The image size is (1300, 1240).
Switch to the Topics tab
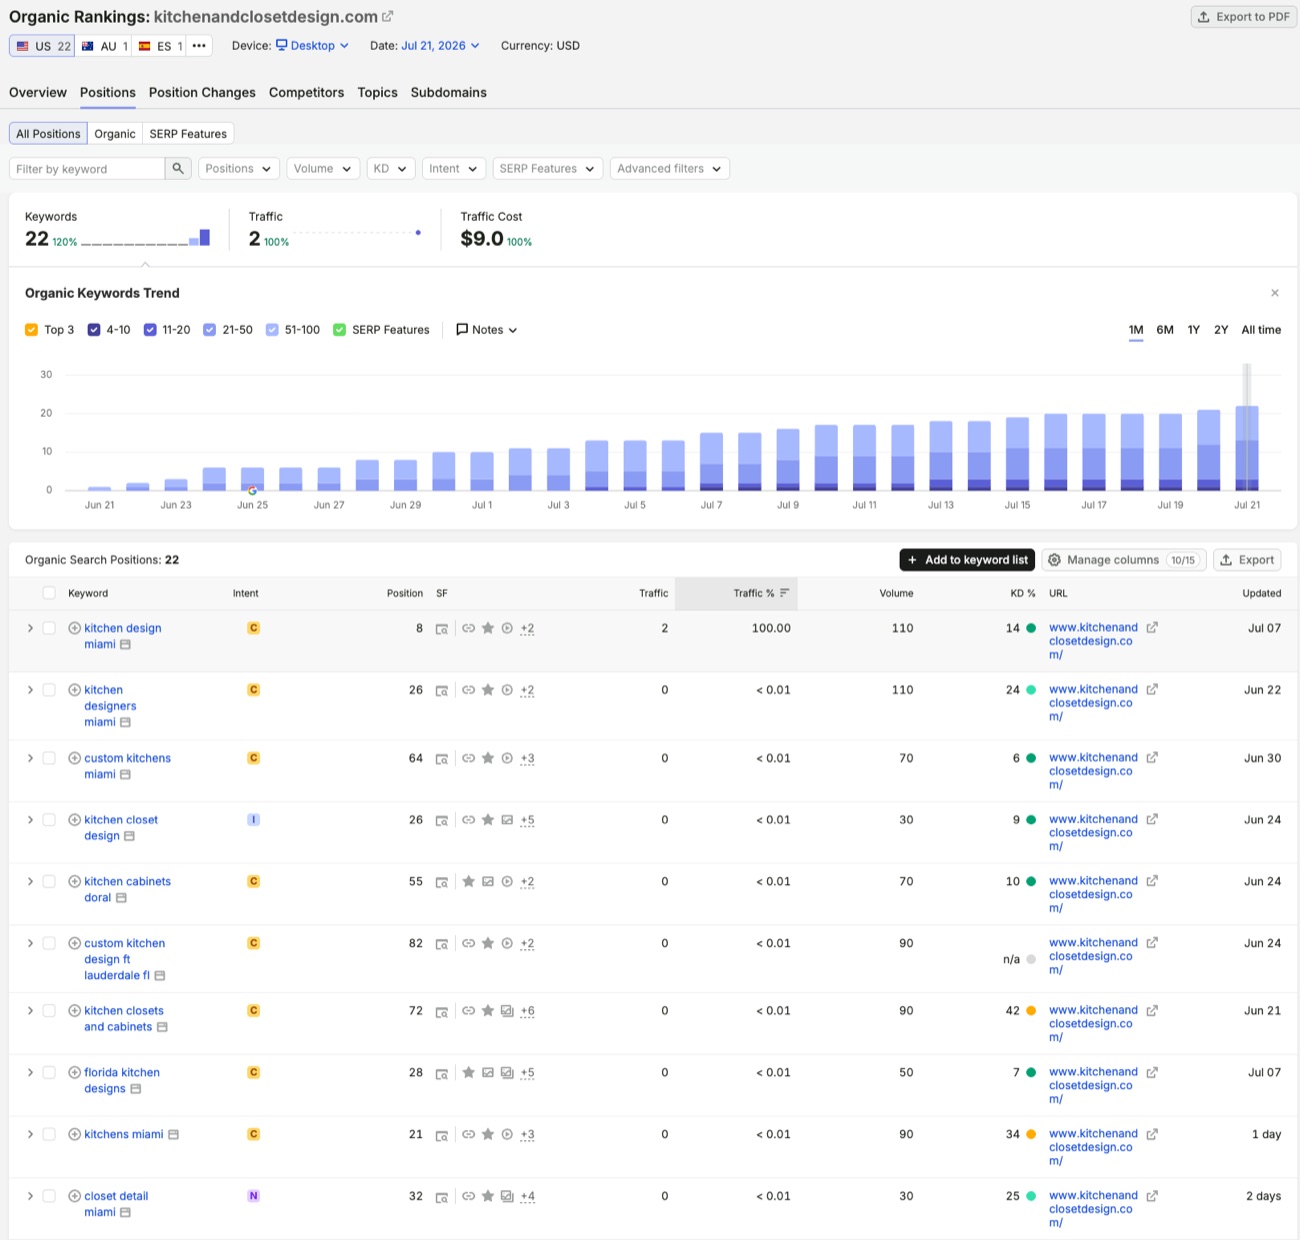(x=377, y=92)
